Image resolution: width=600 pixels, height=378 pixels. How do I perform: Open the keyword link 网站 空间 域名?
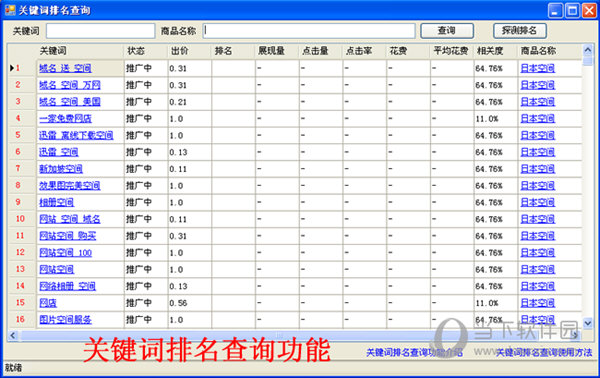click(70, 219)
